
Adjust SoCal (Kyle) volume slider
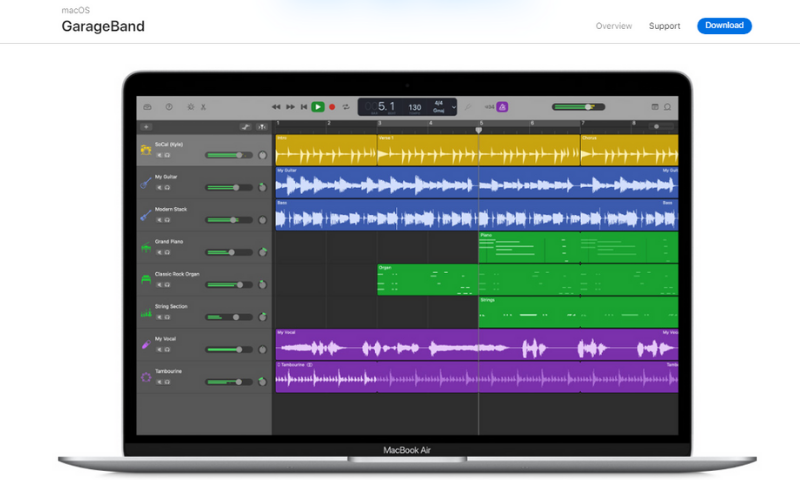tap(229, 155)
